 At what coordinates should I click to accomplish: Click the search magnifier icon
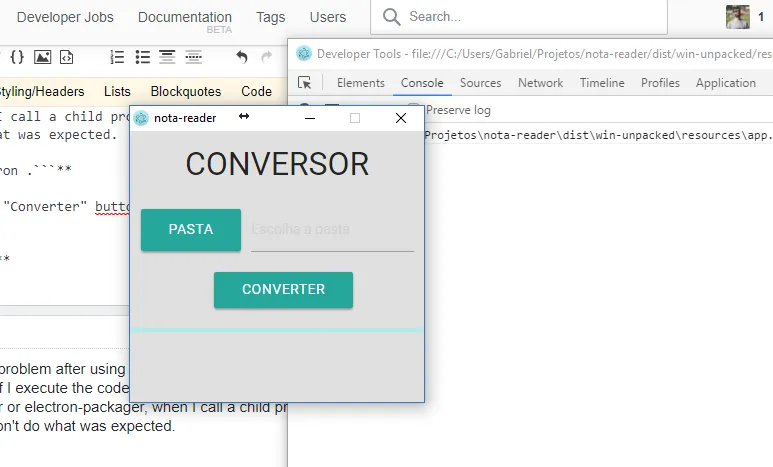[391, 17]
